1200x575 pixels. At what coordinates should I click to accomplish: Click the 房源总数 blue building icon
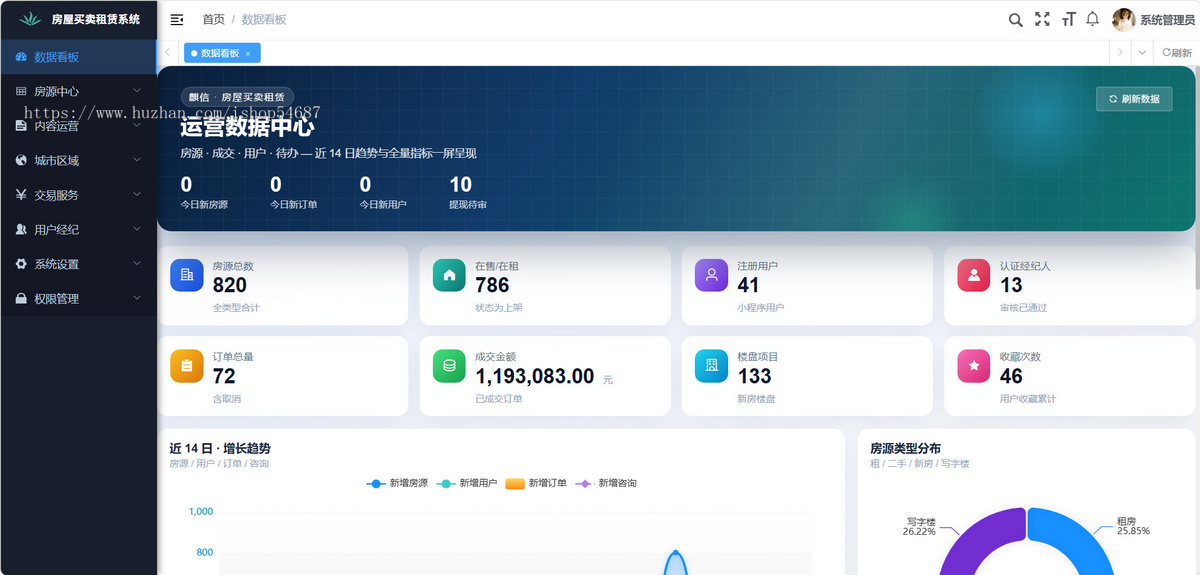click(x=187, y=275)
